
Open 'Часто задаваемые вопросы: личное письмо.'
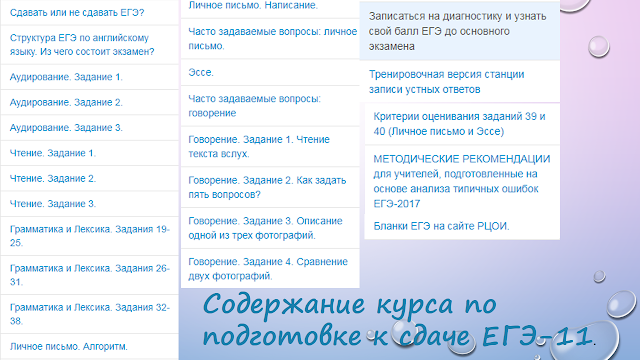click(x=273, y=39)
